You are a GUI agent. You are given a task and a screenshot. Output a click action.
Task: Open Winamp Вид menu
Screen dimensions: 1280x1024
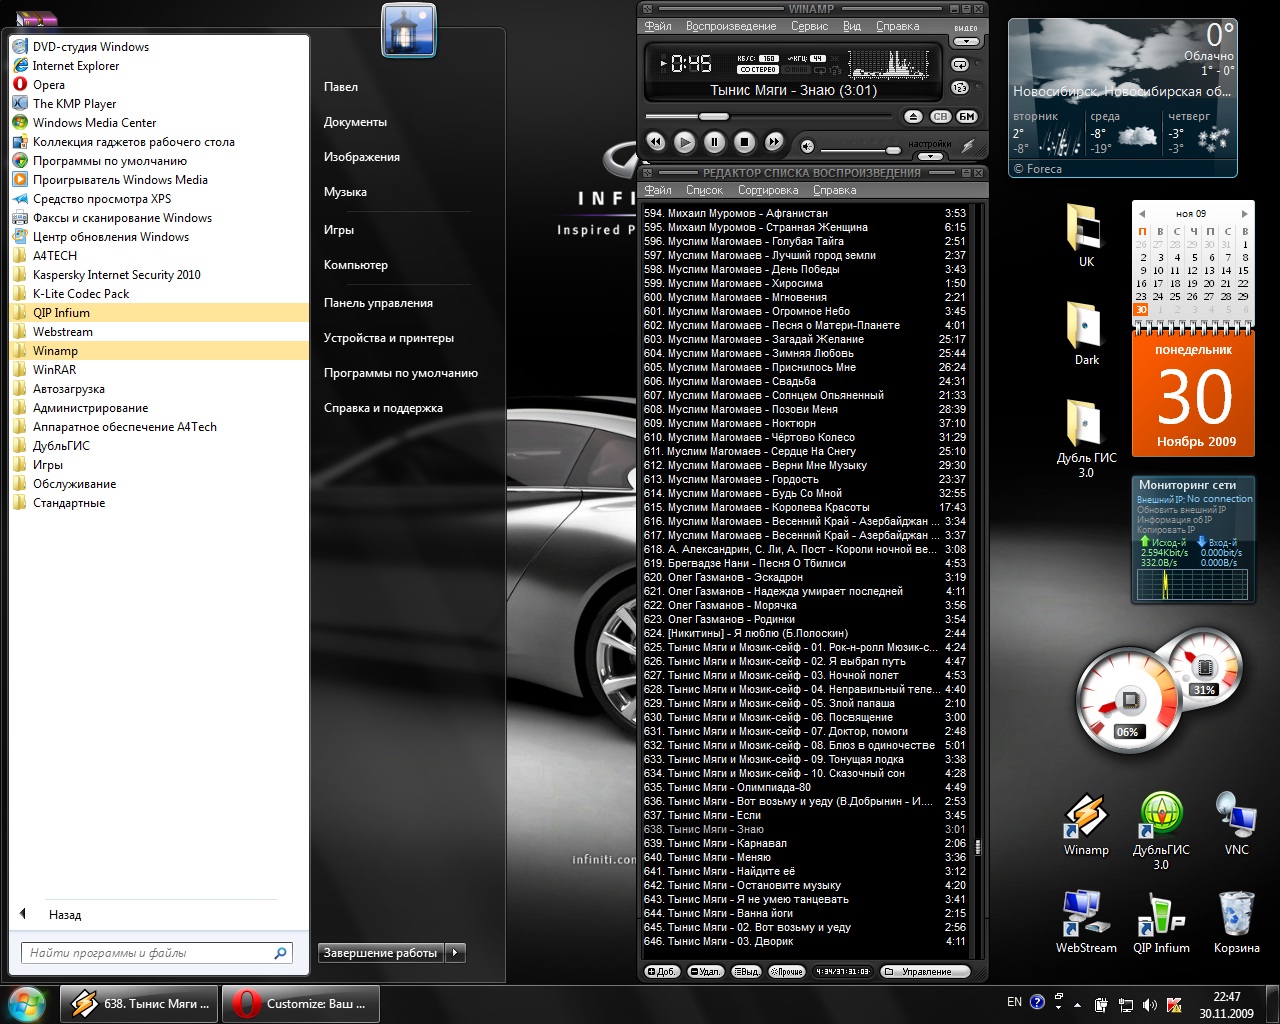pos(852,26)
